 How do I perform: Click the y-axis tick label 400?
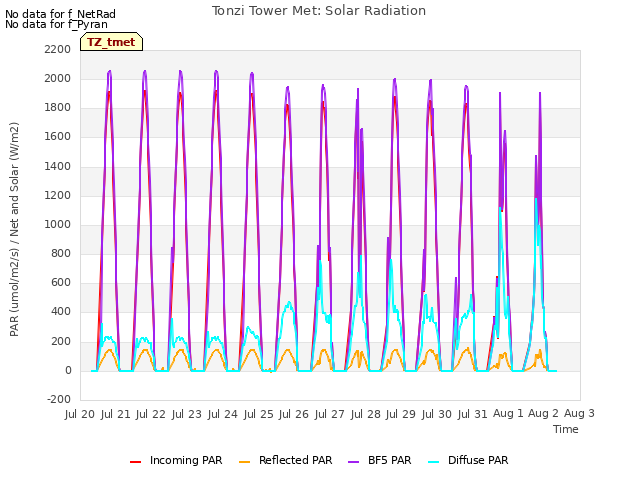[x=61, y=312]
